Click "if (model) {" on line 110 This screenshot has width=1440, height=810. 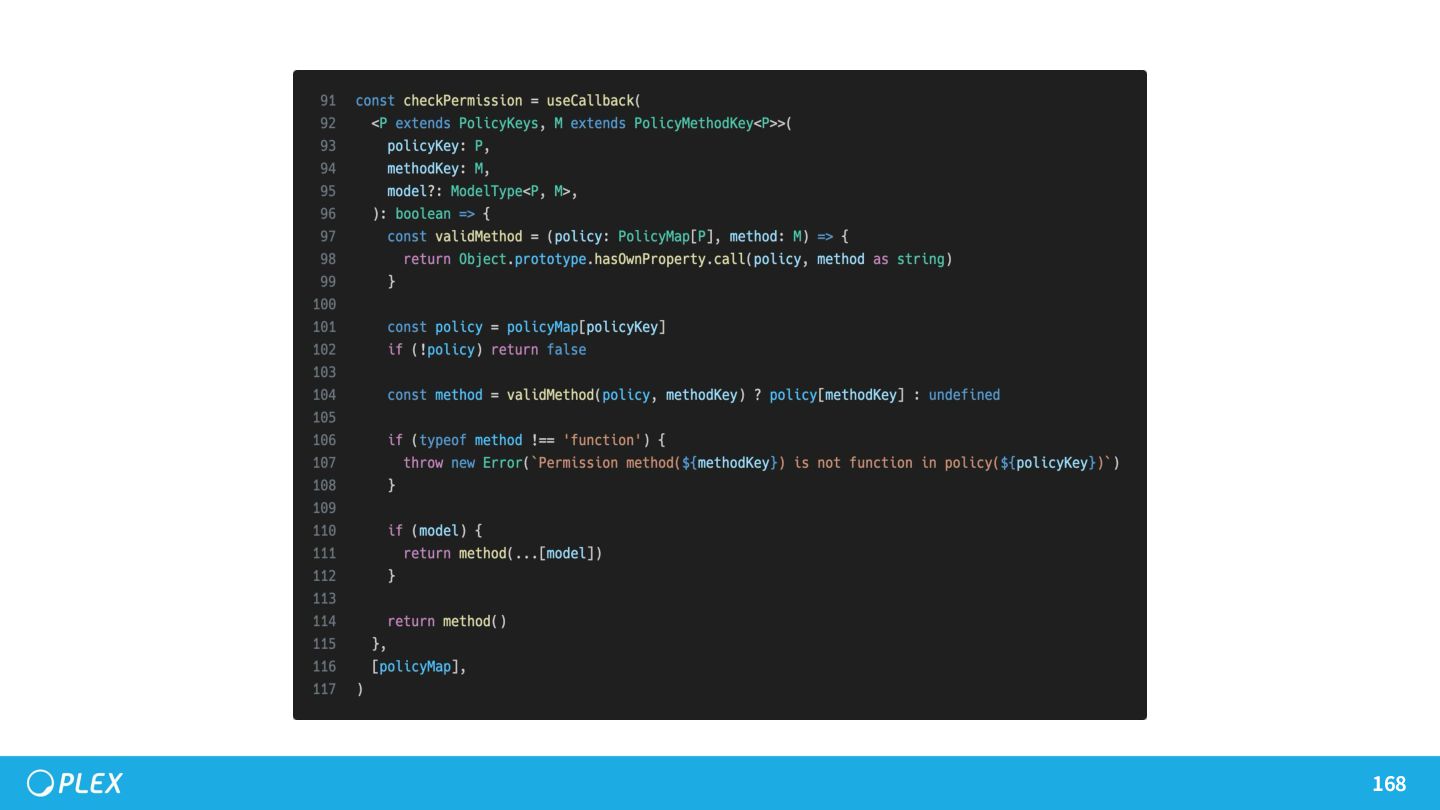coord(435,531)
